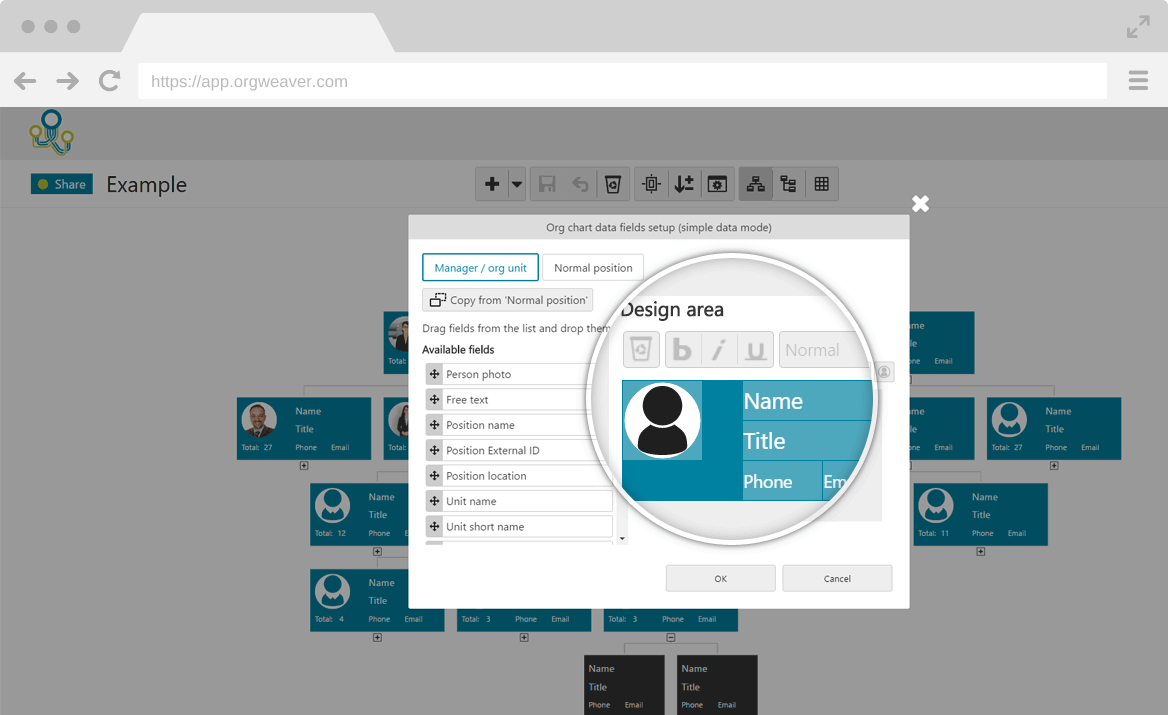This screenshot has height=715, width=1168.
Task: Apply underline formatting in the Design area
Action: pyautogui.click(x=757, y=349)
